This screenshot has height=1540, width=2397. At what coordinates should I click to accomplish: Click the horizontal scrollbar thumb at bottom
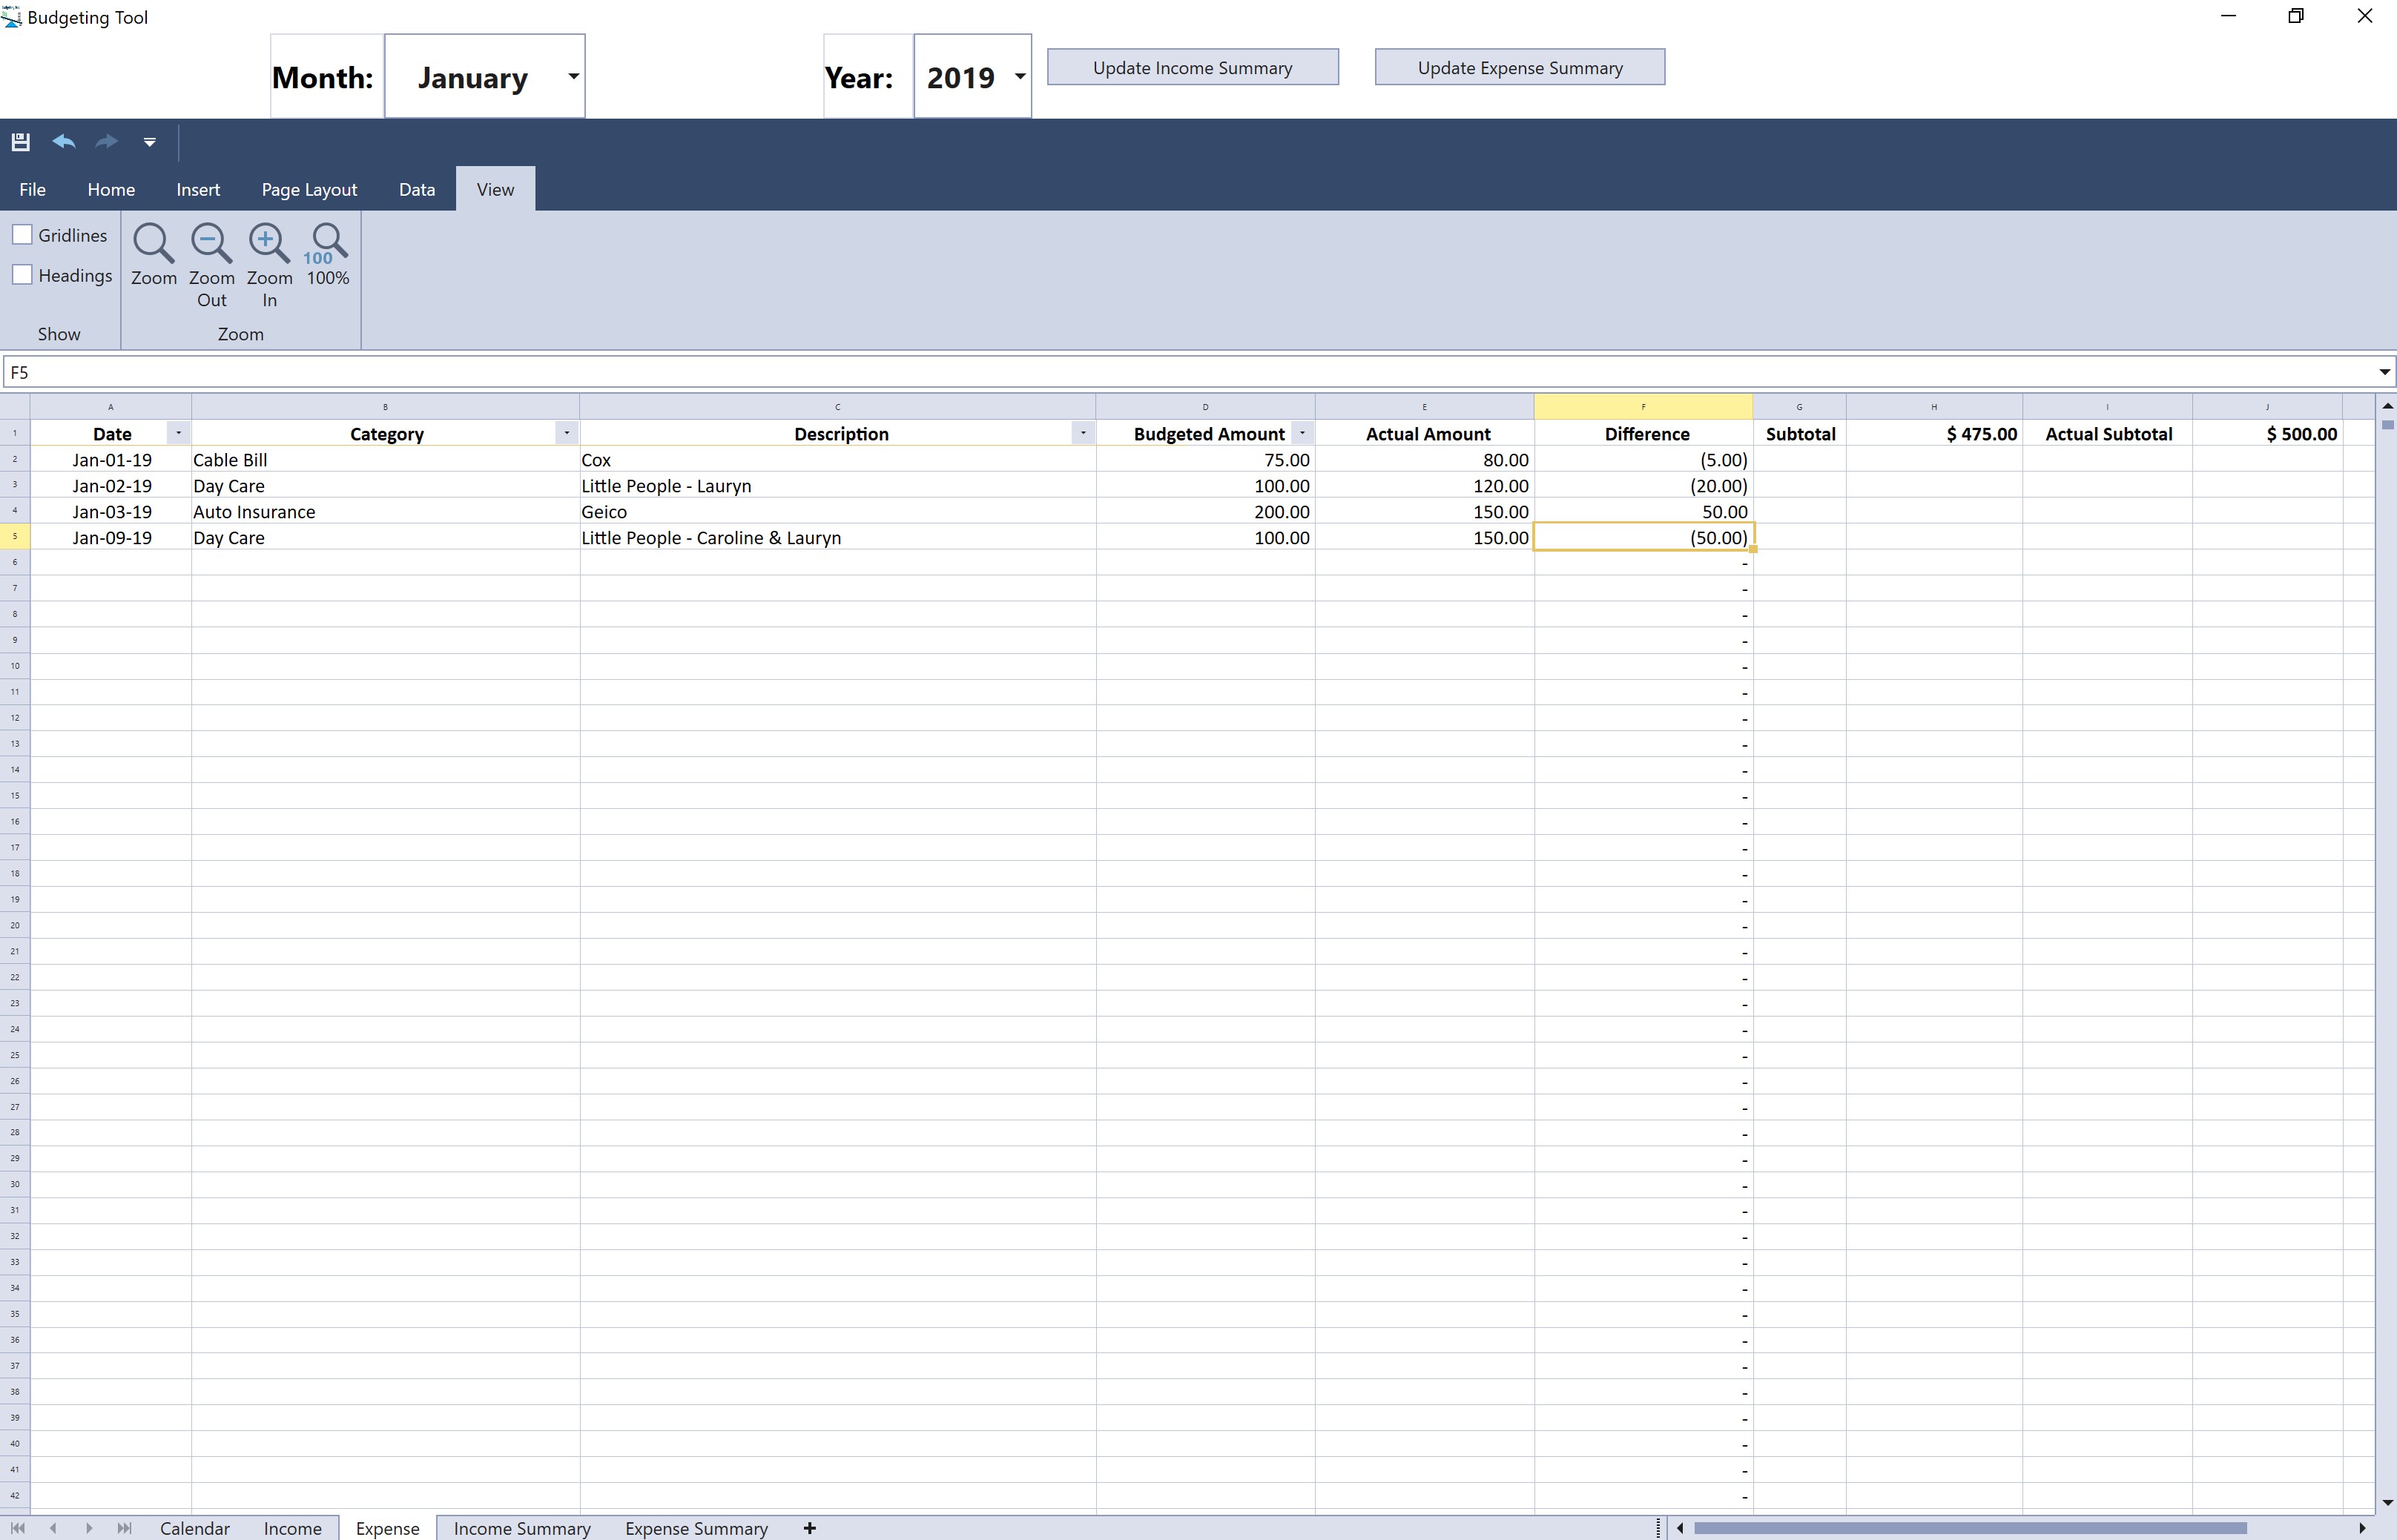pos(1970,1528)
